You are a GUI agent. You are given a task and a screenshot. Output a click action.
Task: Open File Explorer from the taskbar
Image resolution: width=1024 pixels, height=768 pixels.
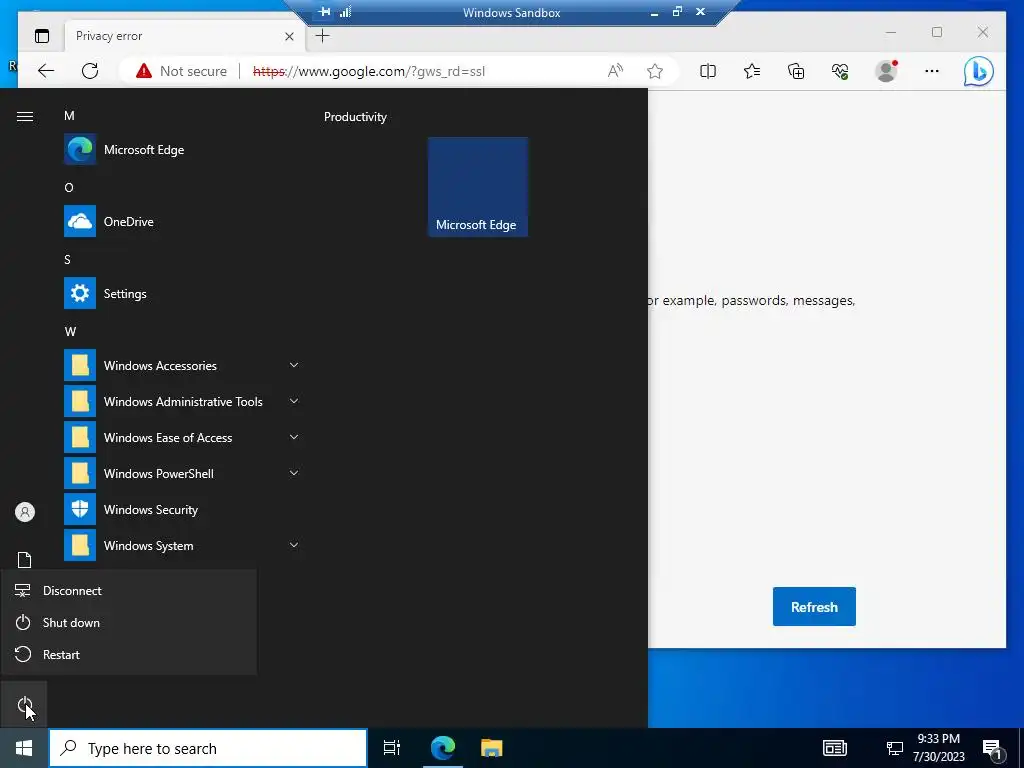point(491,748)
